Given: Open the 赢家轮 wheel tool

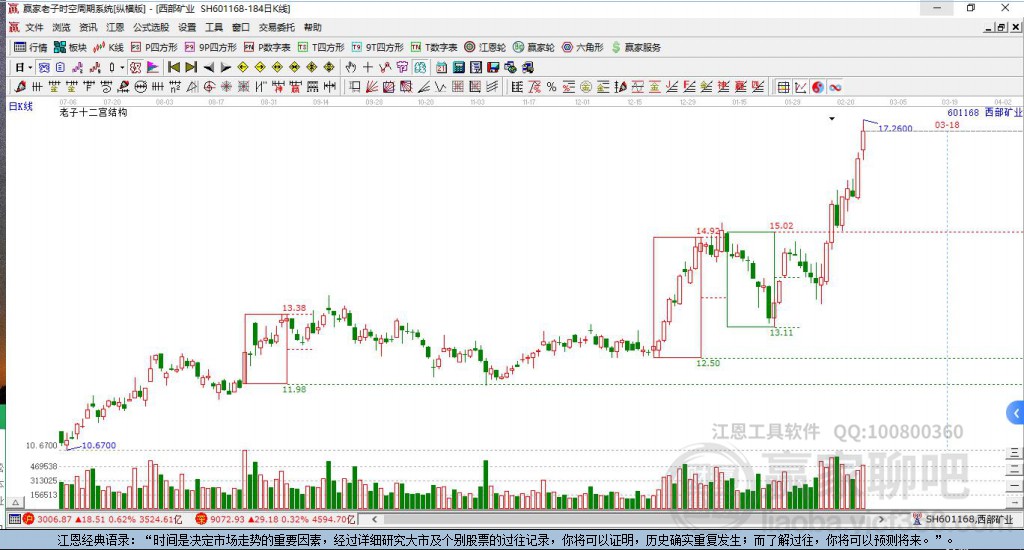Looking at the screenshot, I should 534,48.
